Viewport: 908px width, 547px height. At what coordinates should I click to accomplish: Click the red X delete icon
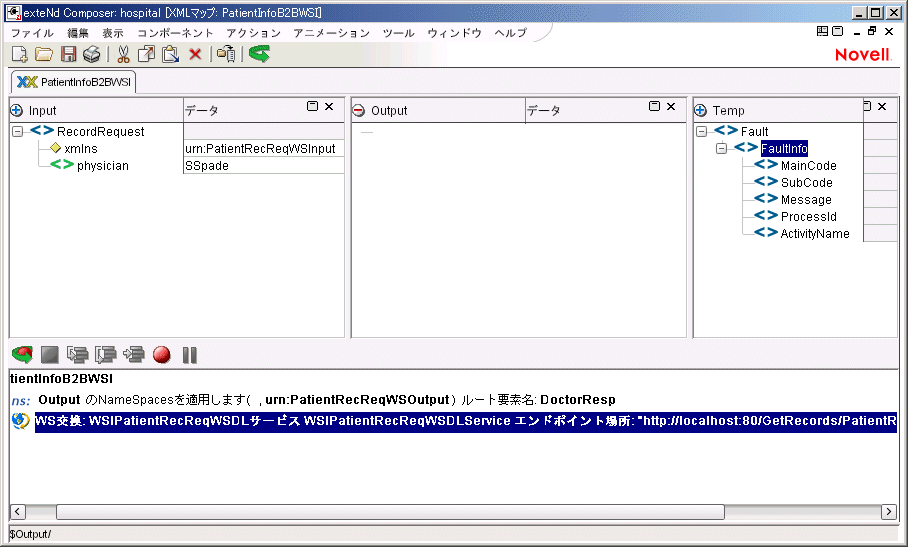click(195, 54)
